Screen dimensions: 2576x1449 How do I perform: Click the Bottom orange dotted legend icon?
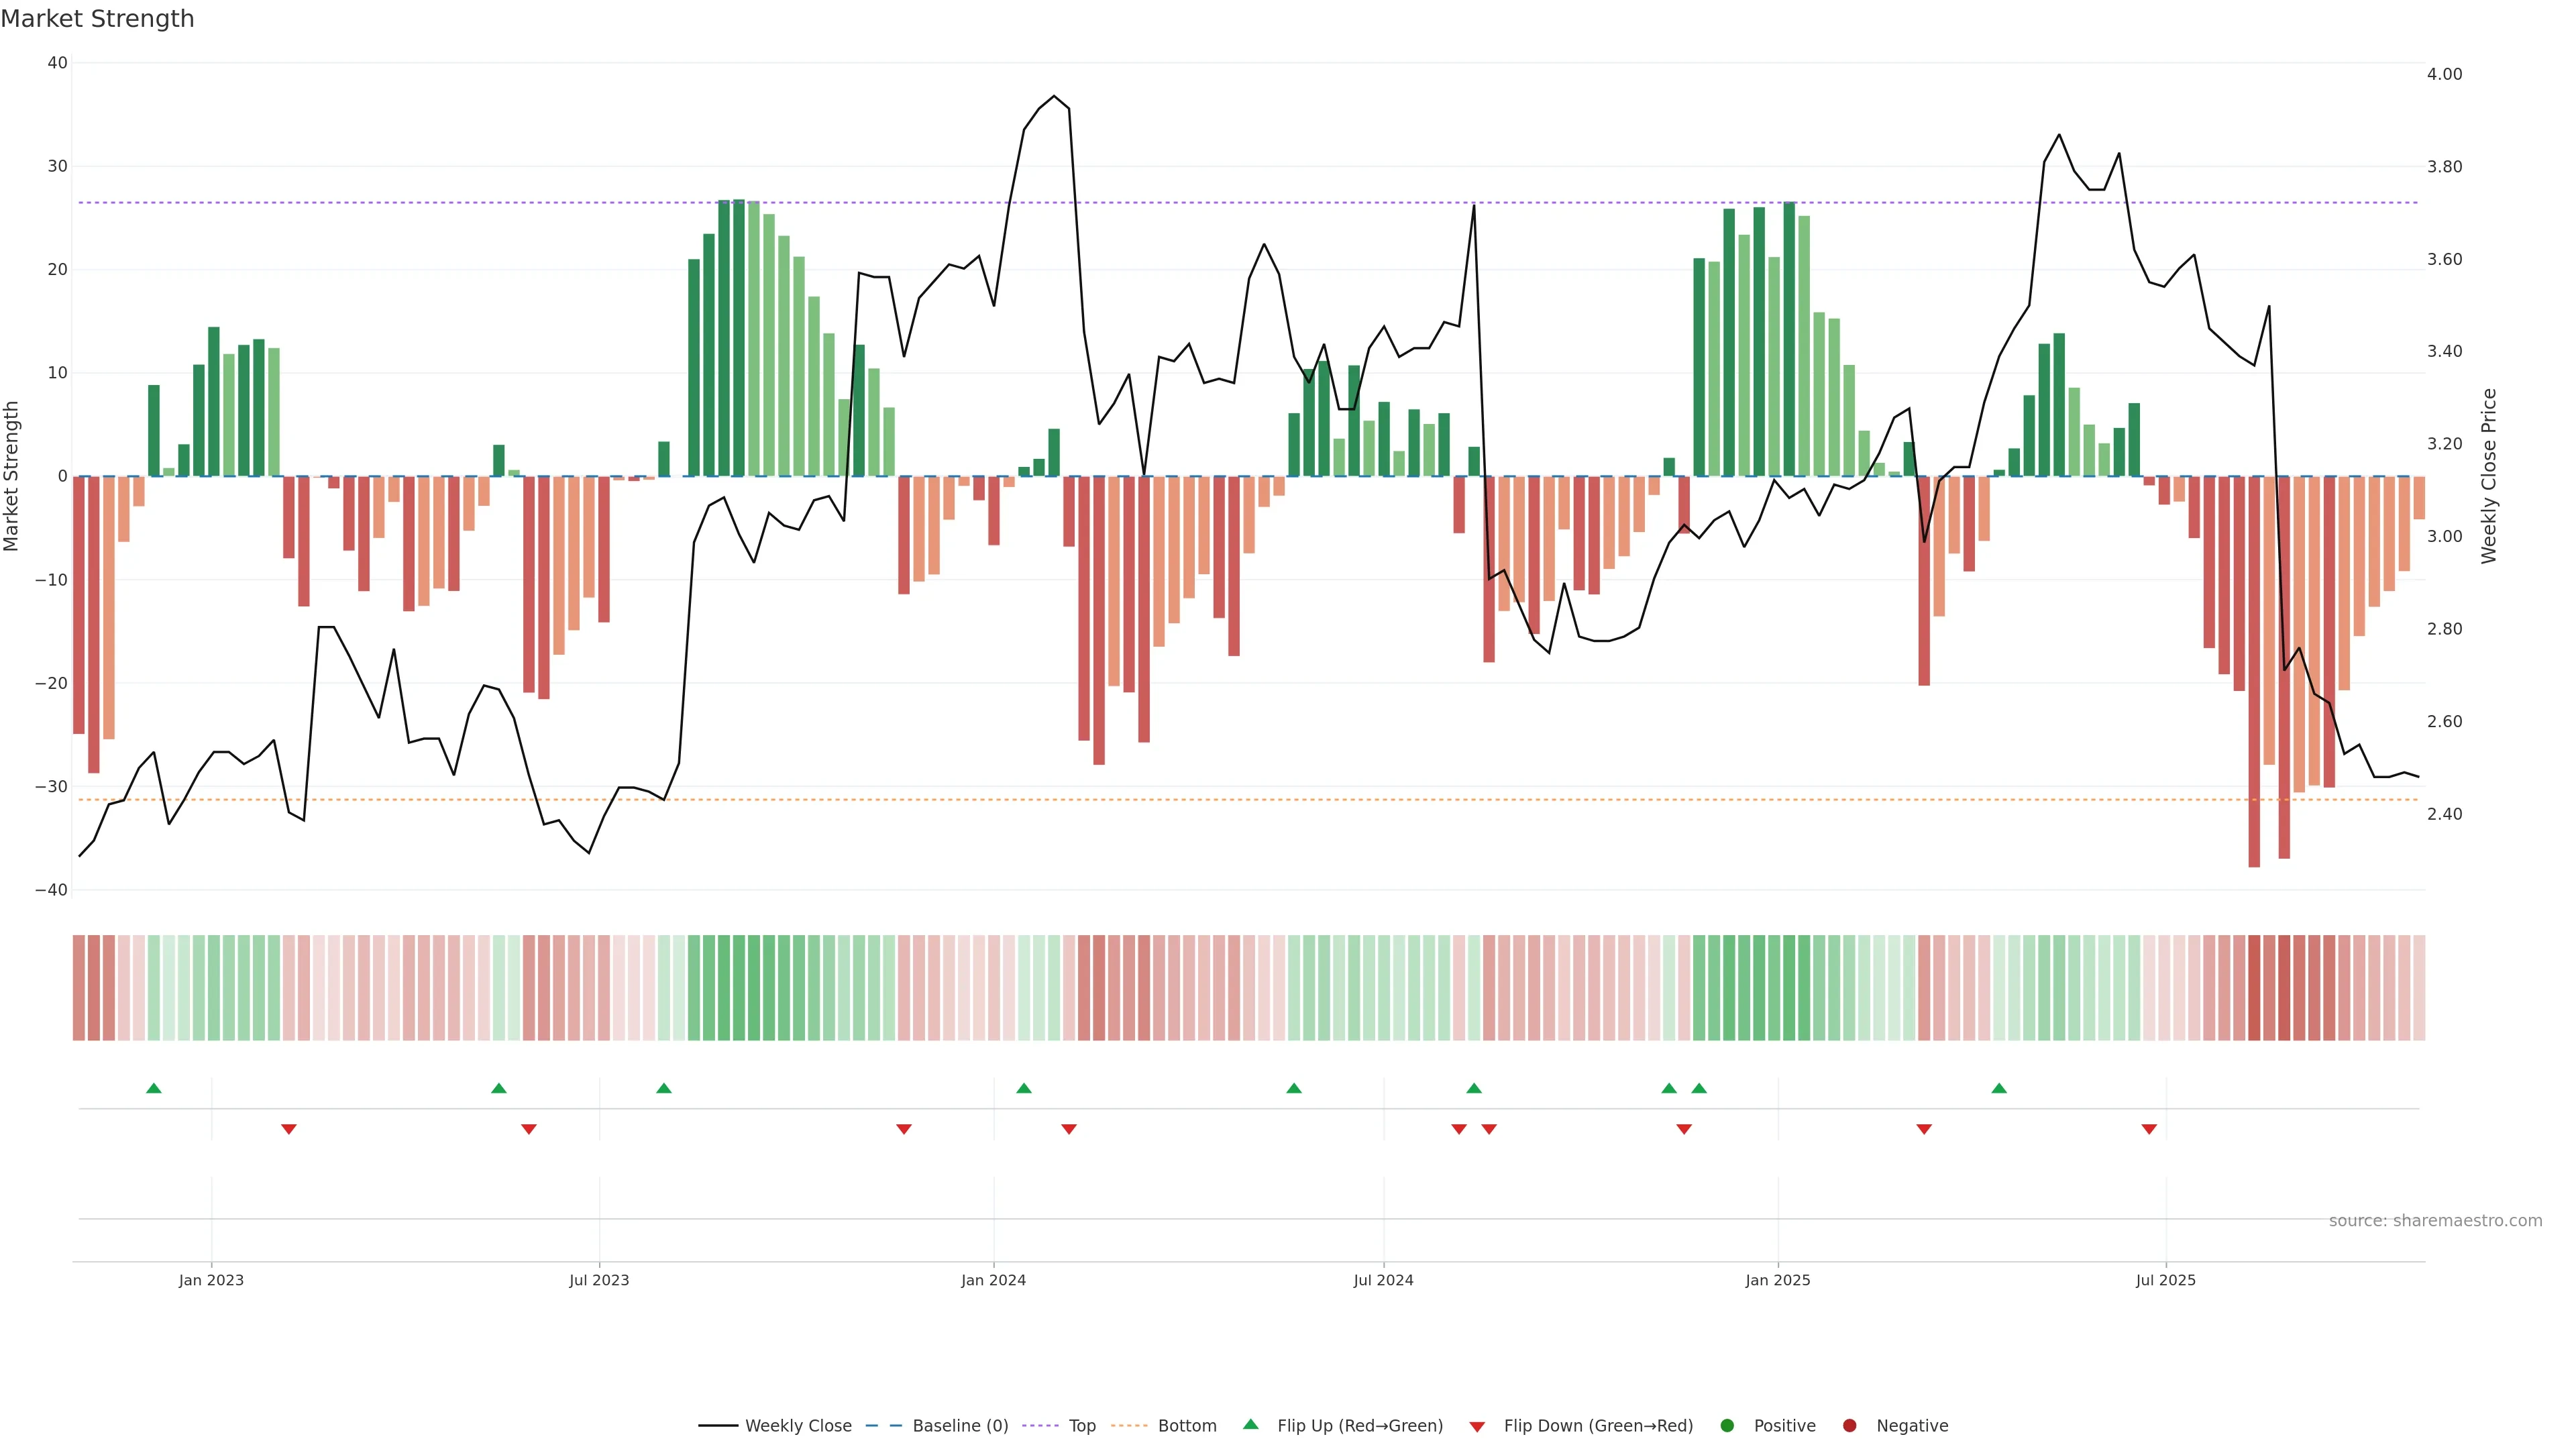[1129, 1426]
